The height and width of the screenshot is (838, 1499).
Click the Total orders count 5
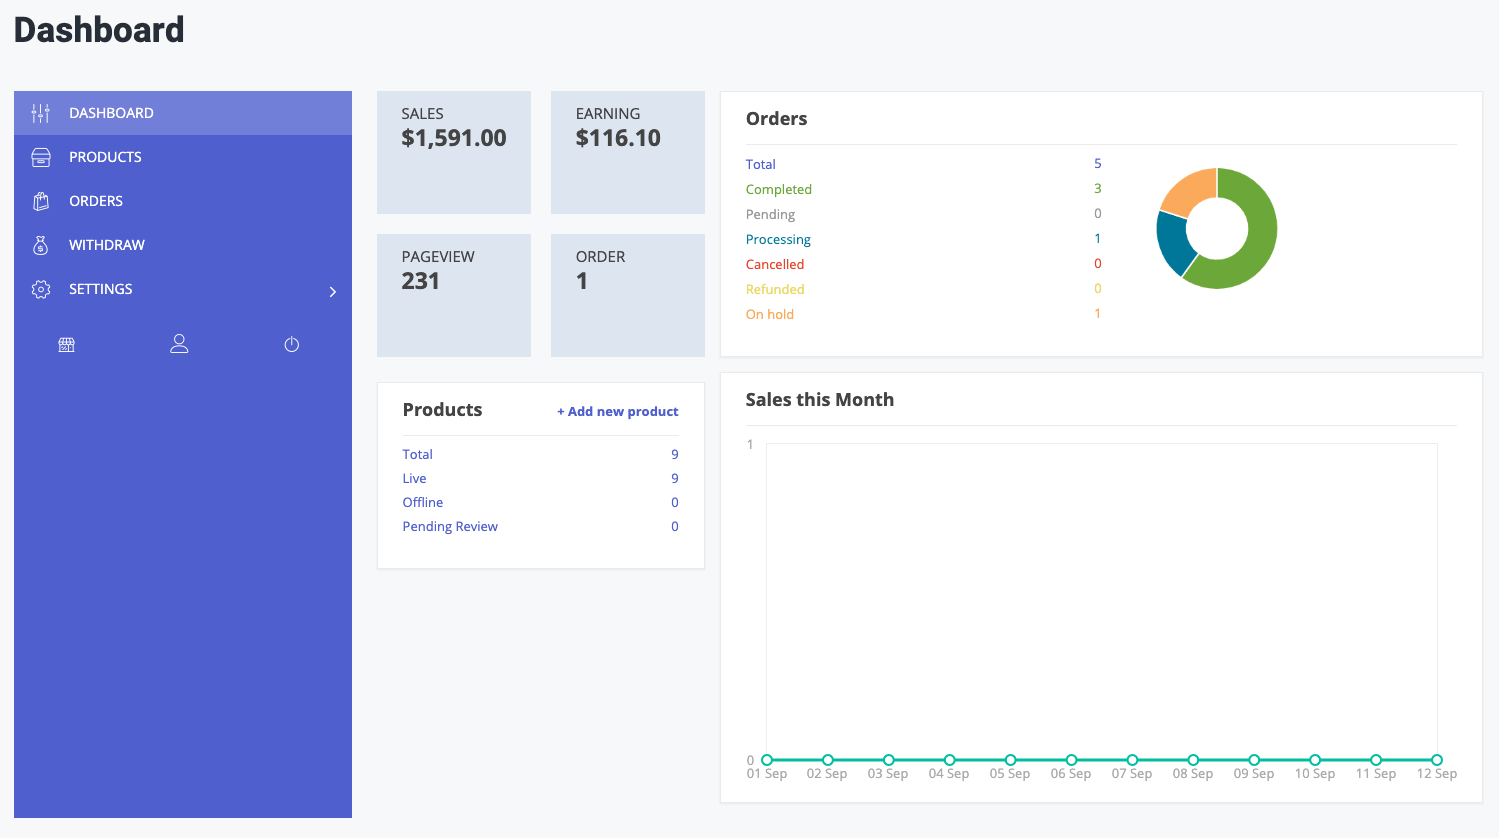pos(1097,163)
